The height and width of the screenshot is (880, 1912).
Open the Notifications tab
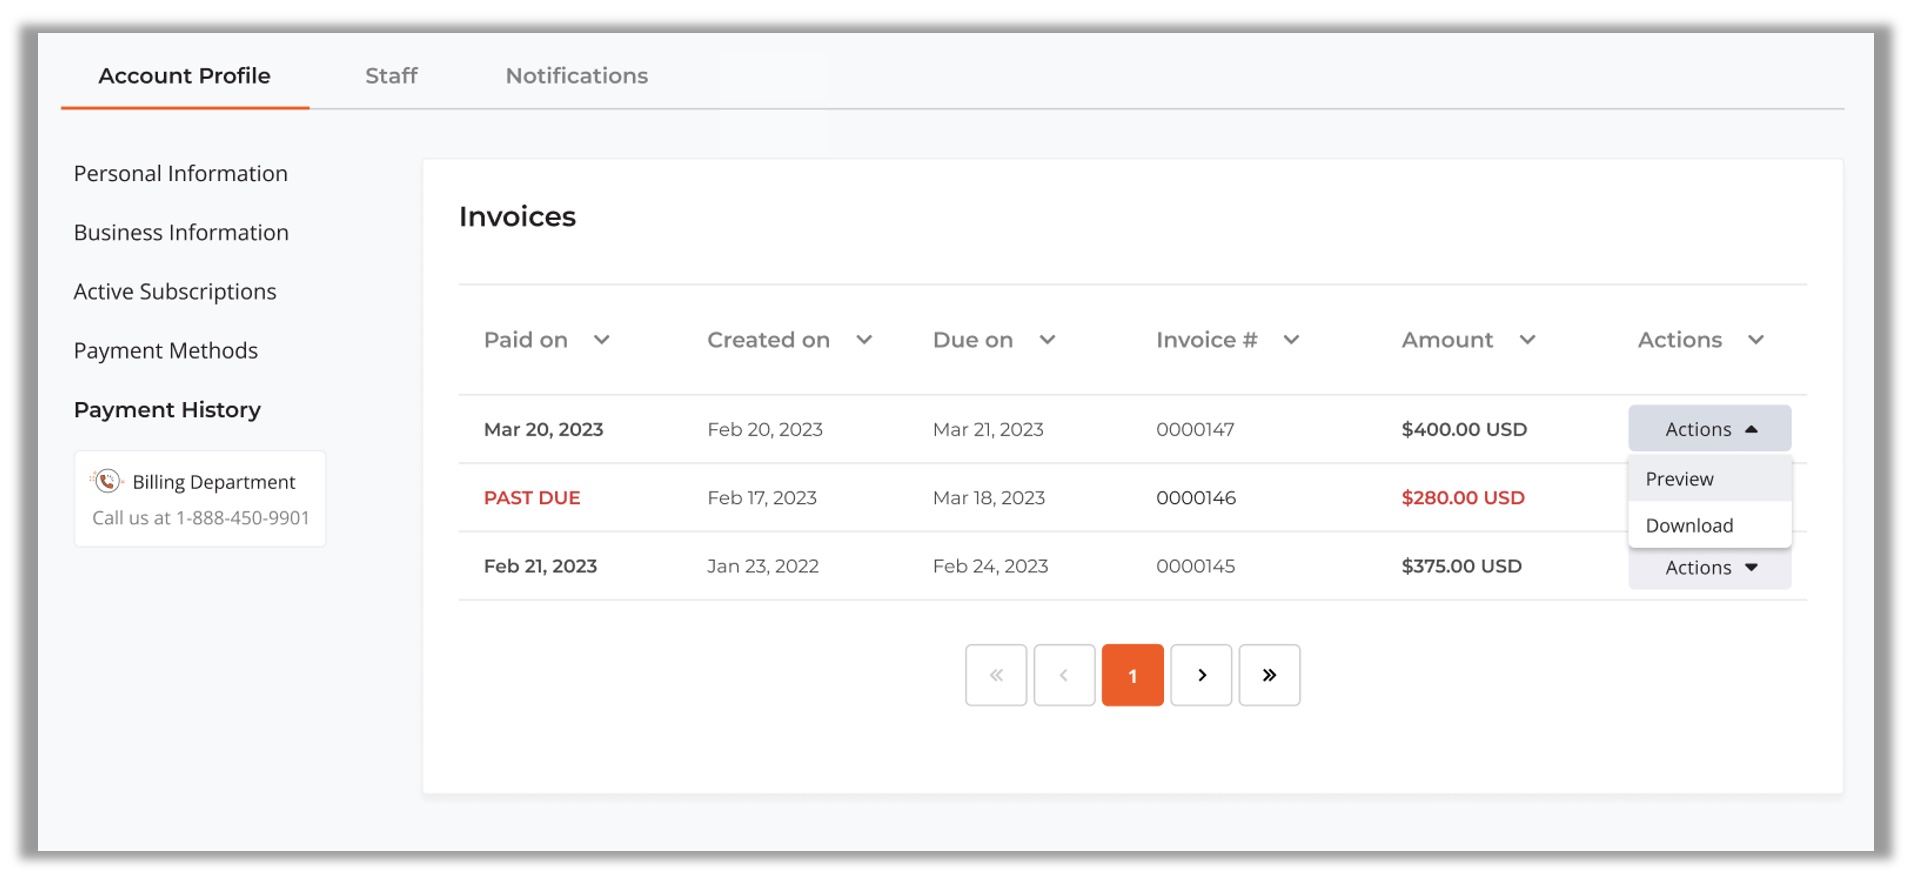point(576,76)
